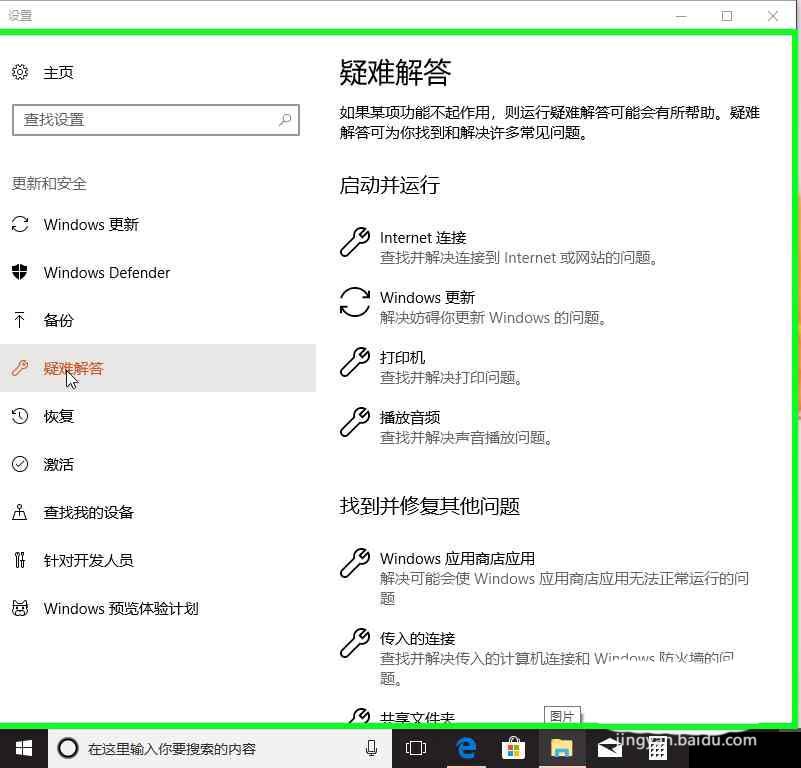The width and height of the screenshot is (801, 768).
Task: Minimize the 设置 window
Action: tap(681, 16)
